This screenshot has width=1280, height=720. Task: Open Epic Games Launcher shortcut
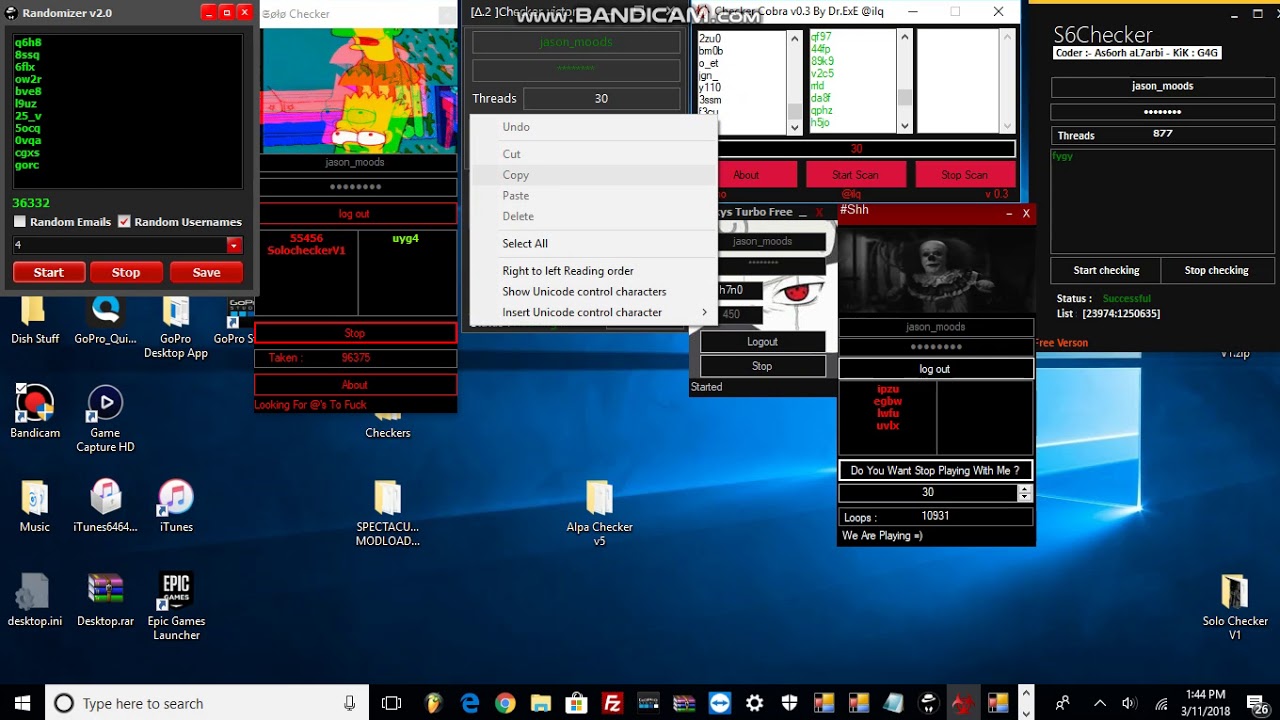pyautogui.click(x=176, y=606)
